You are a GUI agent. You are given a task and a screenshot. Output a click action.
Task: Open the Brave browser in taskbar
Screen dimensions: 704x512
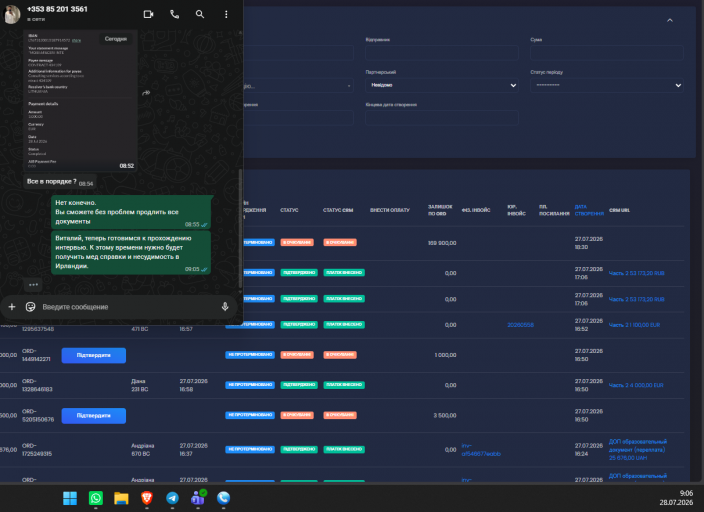(147, 498)
